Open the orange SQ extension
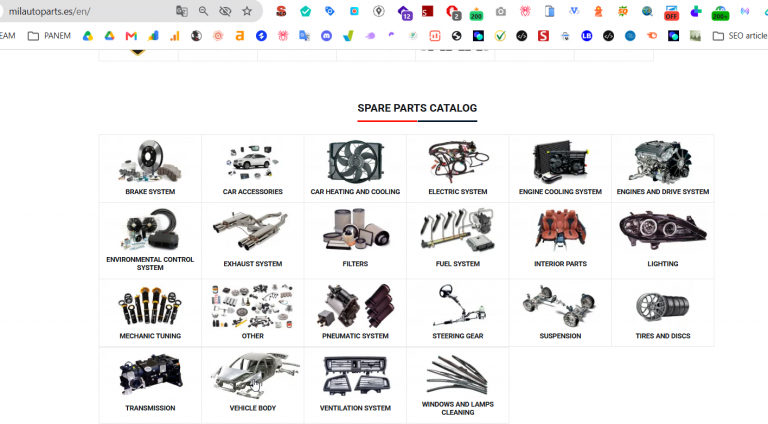 [x=623, y=11]
